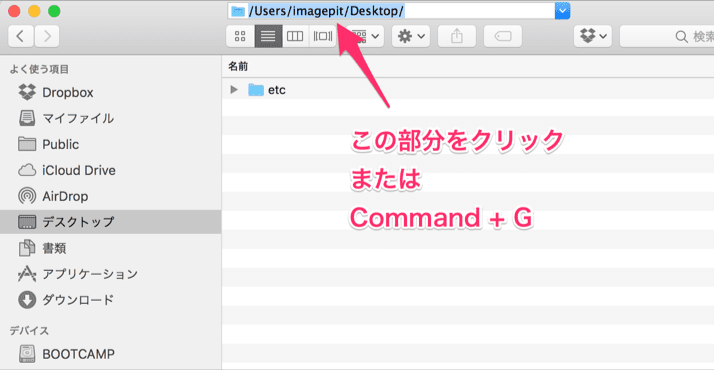Viewport: 714px width, 370px height.
Task: Select list view mode button
Action: click(x=268, y=36)
